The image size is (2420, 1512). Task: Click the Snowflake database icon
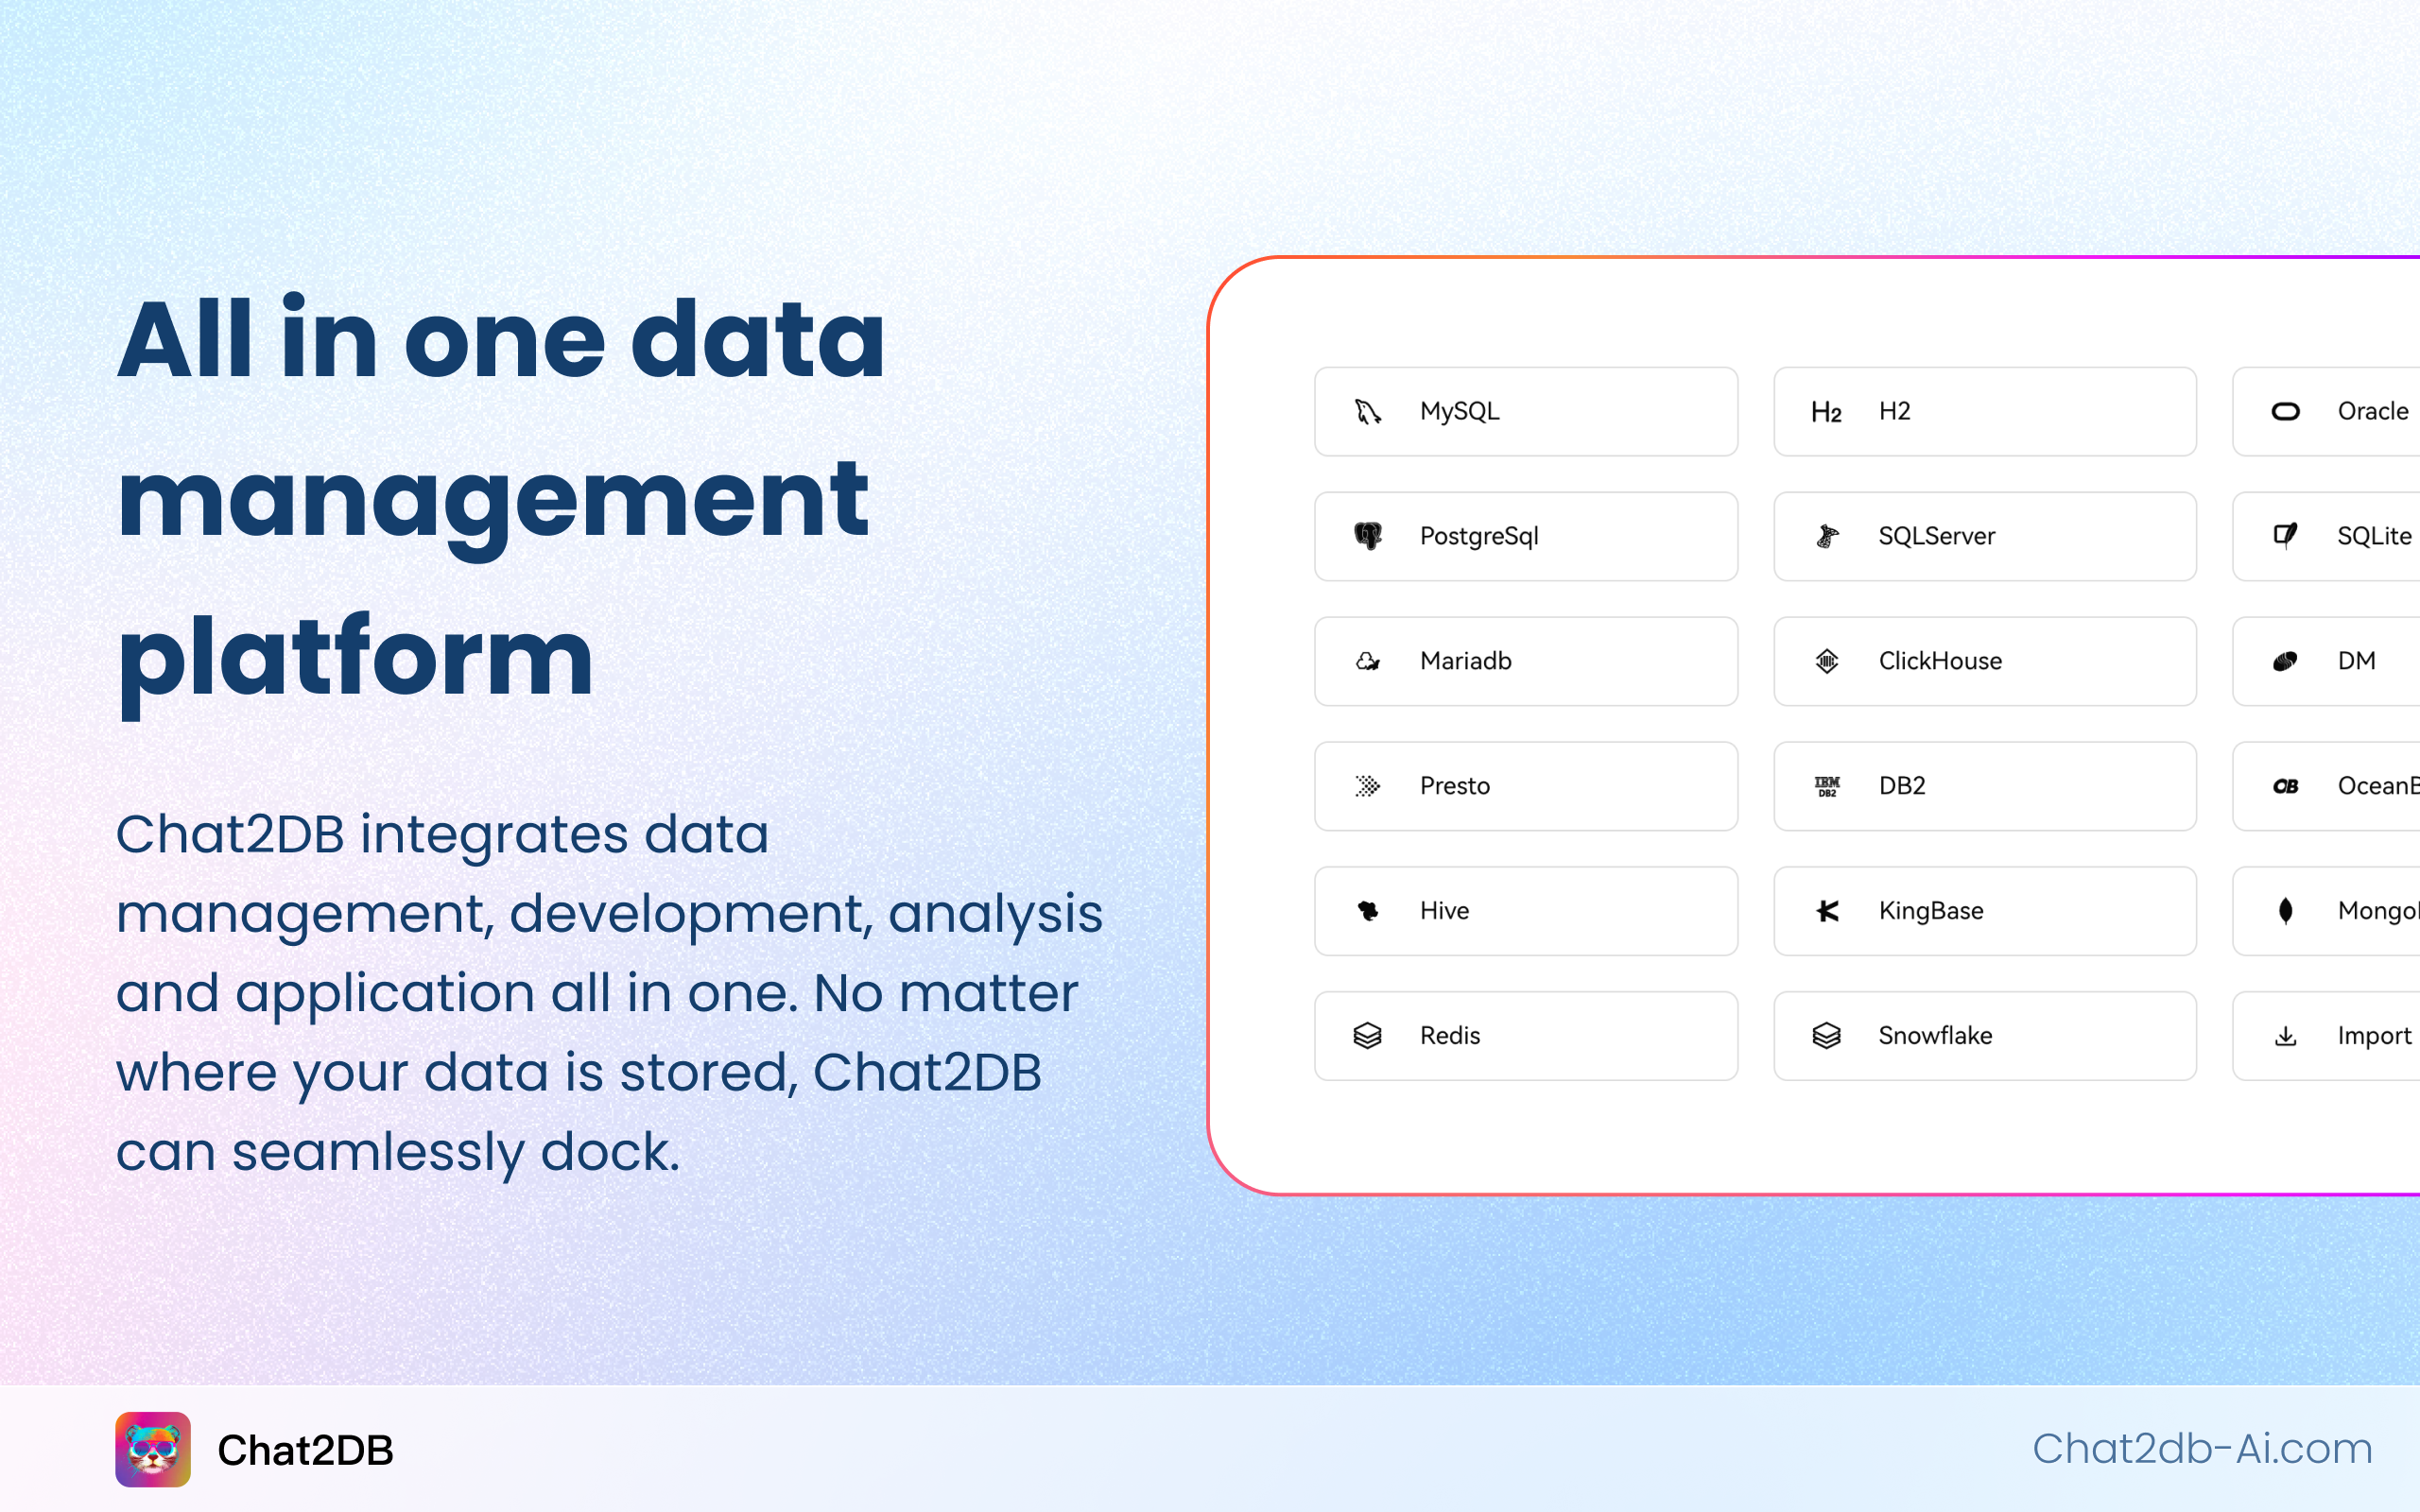tap(1831, 1035)
